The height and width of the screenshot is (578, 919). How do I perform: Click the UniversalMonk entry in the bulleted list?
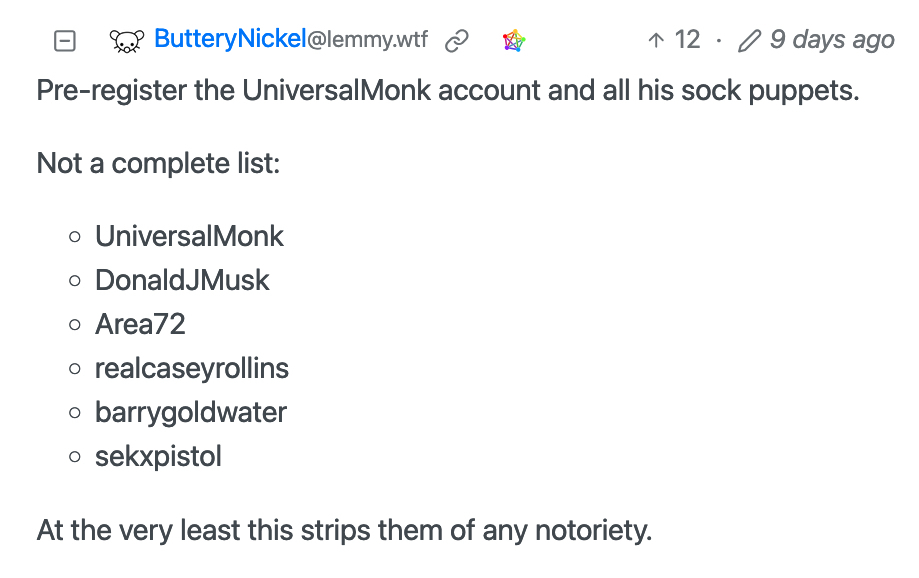tap(189, 236)
